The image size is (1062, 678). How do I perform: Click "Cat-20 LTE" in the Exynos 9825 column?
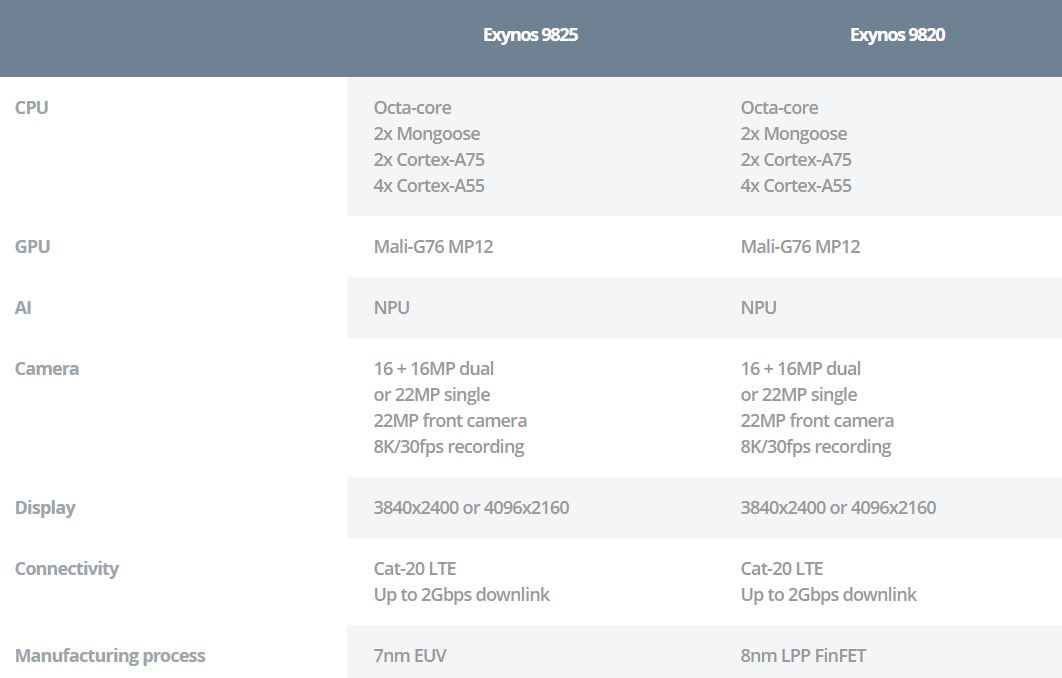coord(415,569)
